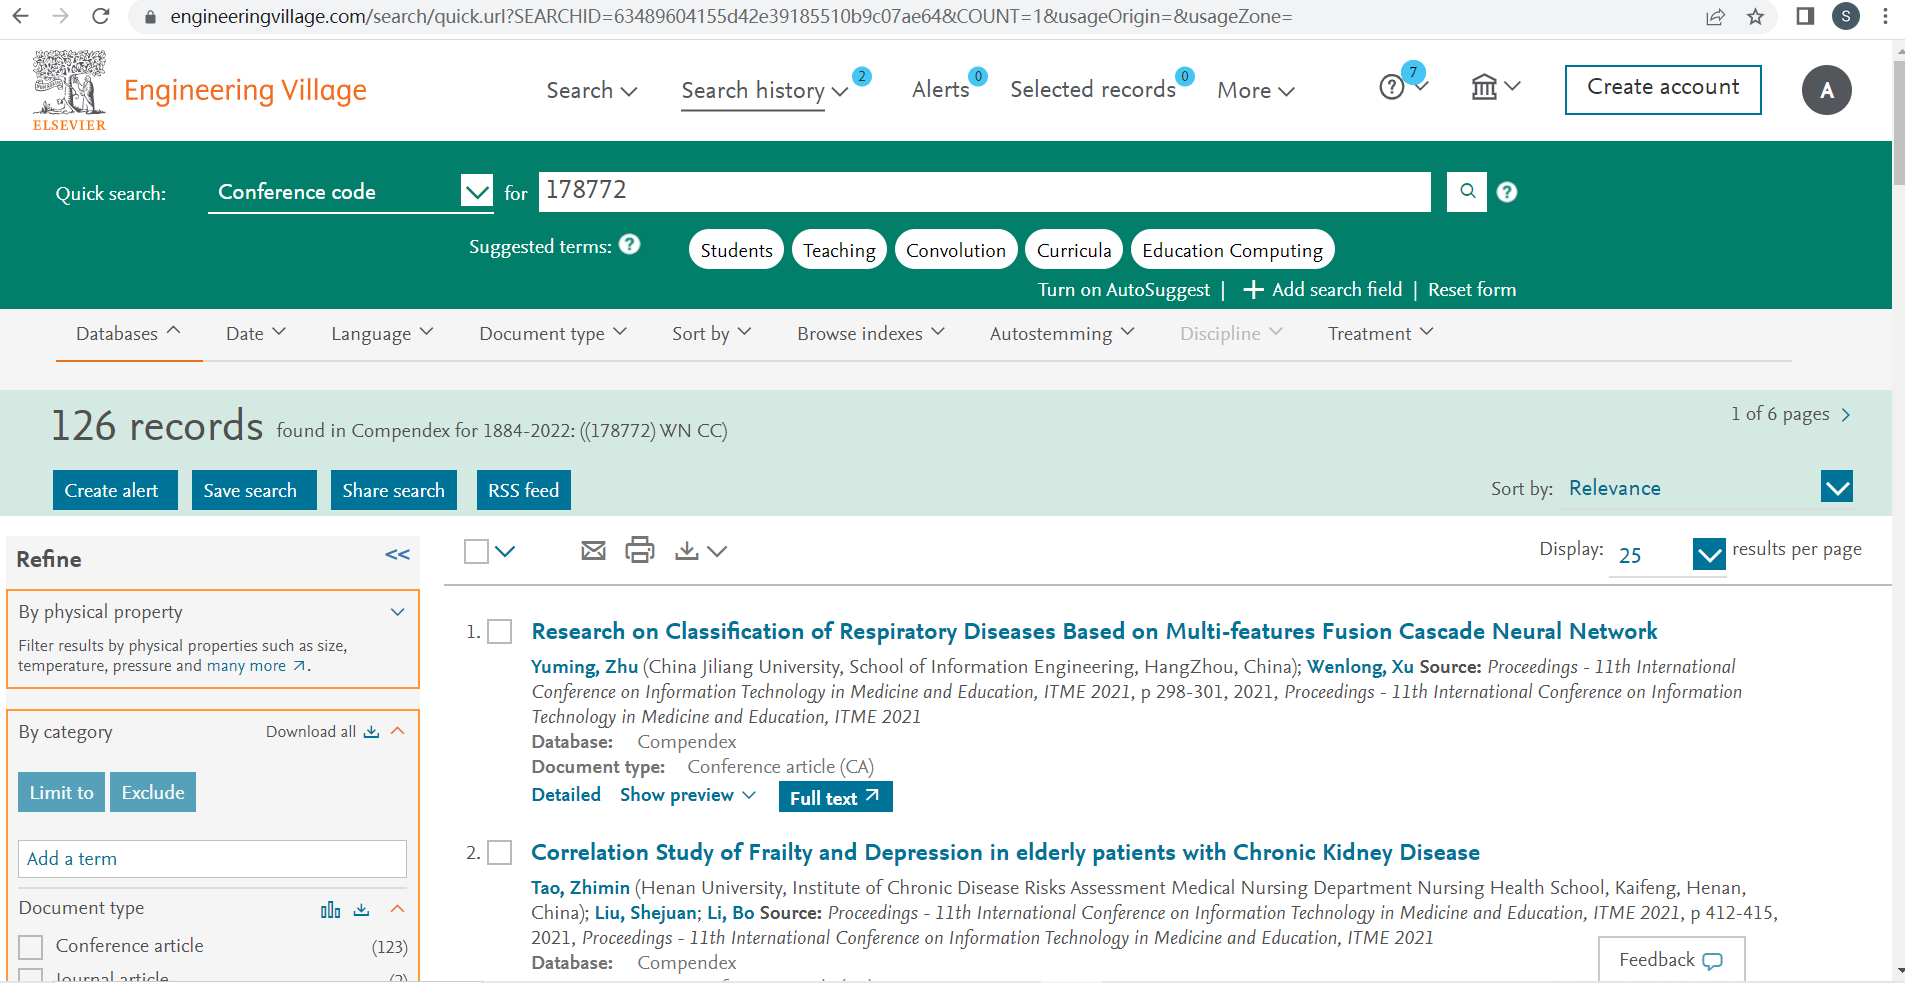This screenshot has width=1905, height=983.
Task: Open the help question mark in header
Action: [1392, 88]
